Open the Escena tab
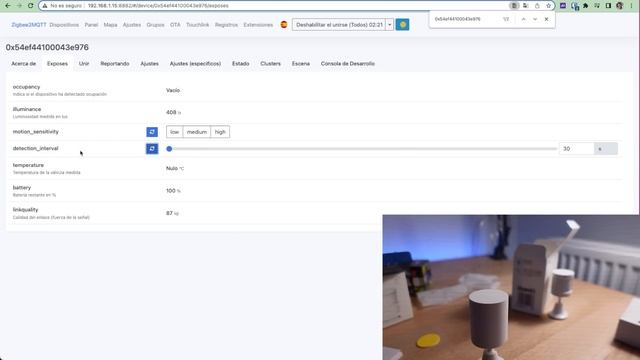 tap(301, 64)
